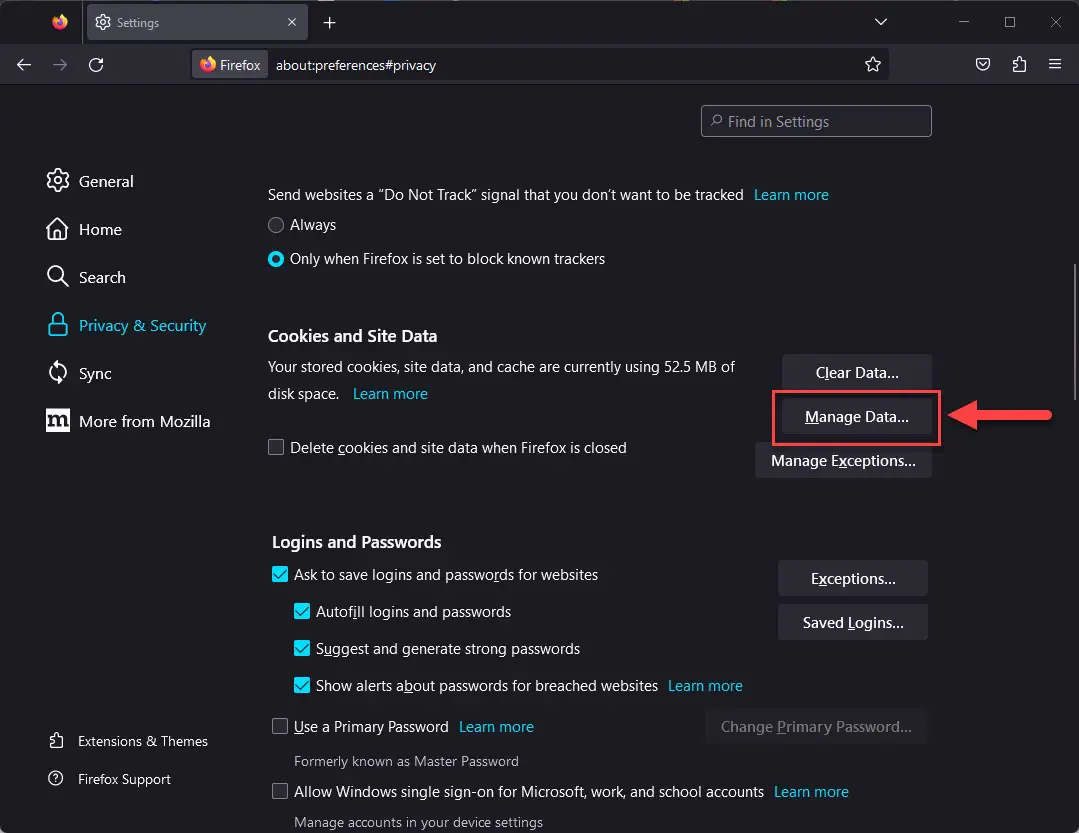Open More from Mozilla category
The image size is (1079, 833).
(x=128, y=421)
